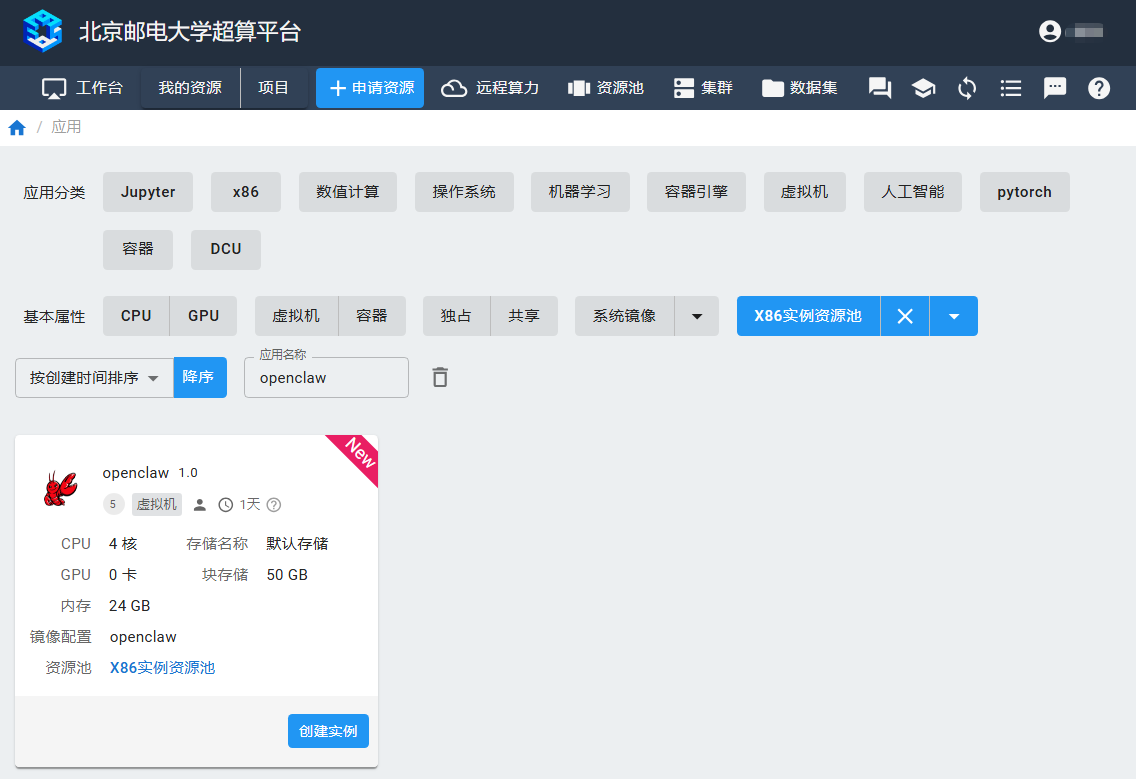Toggle 降序 sort order

point(200,378)
